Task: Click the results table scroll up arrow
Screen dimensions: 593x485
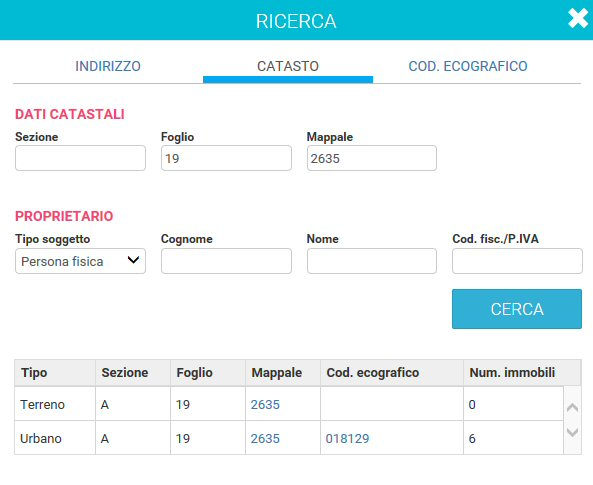Action: (572, 407)
